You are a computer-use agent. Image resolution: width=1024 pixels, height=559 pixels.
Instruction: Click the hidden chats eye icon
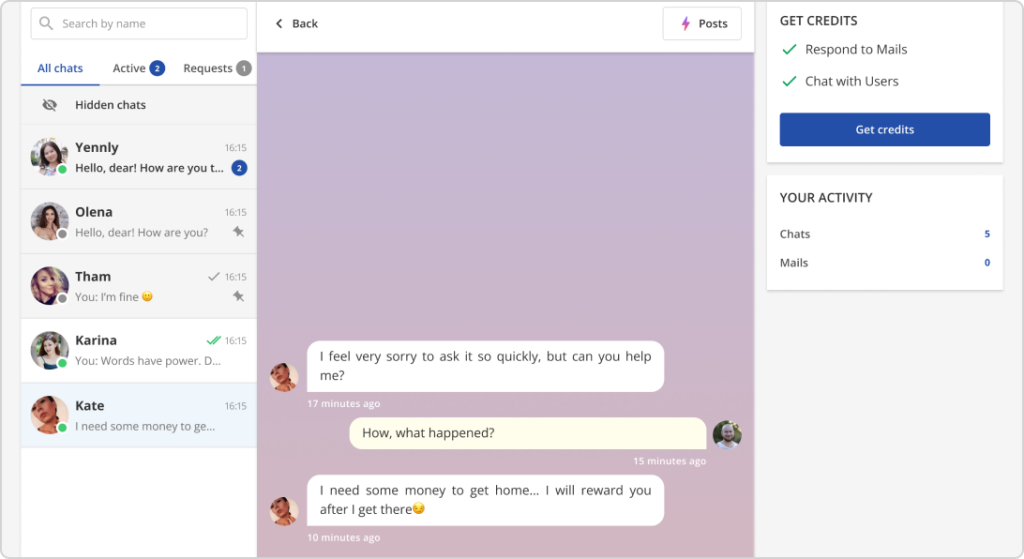[x=49, y=105]
